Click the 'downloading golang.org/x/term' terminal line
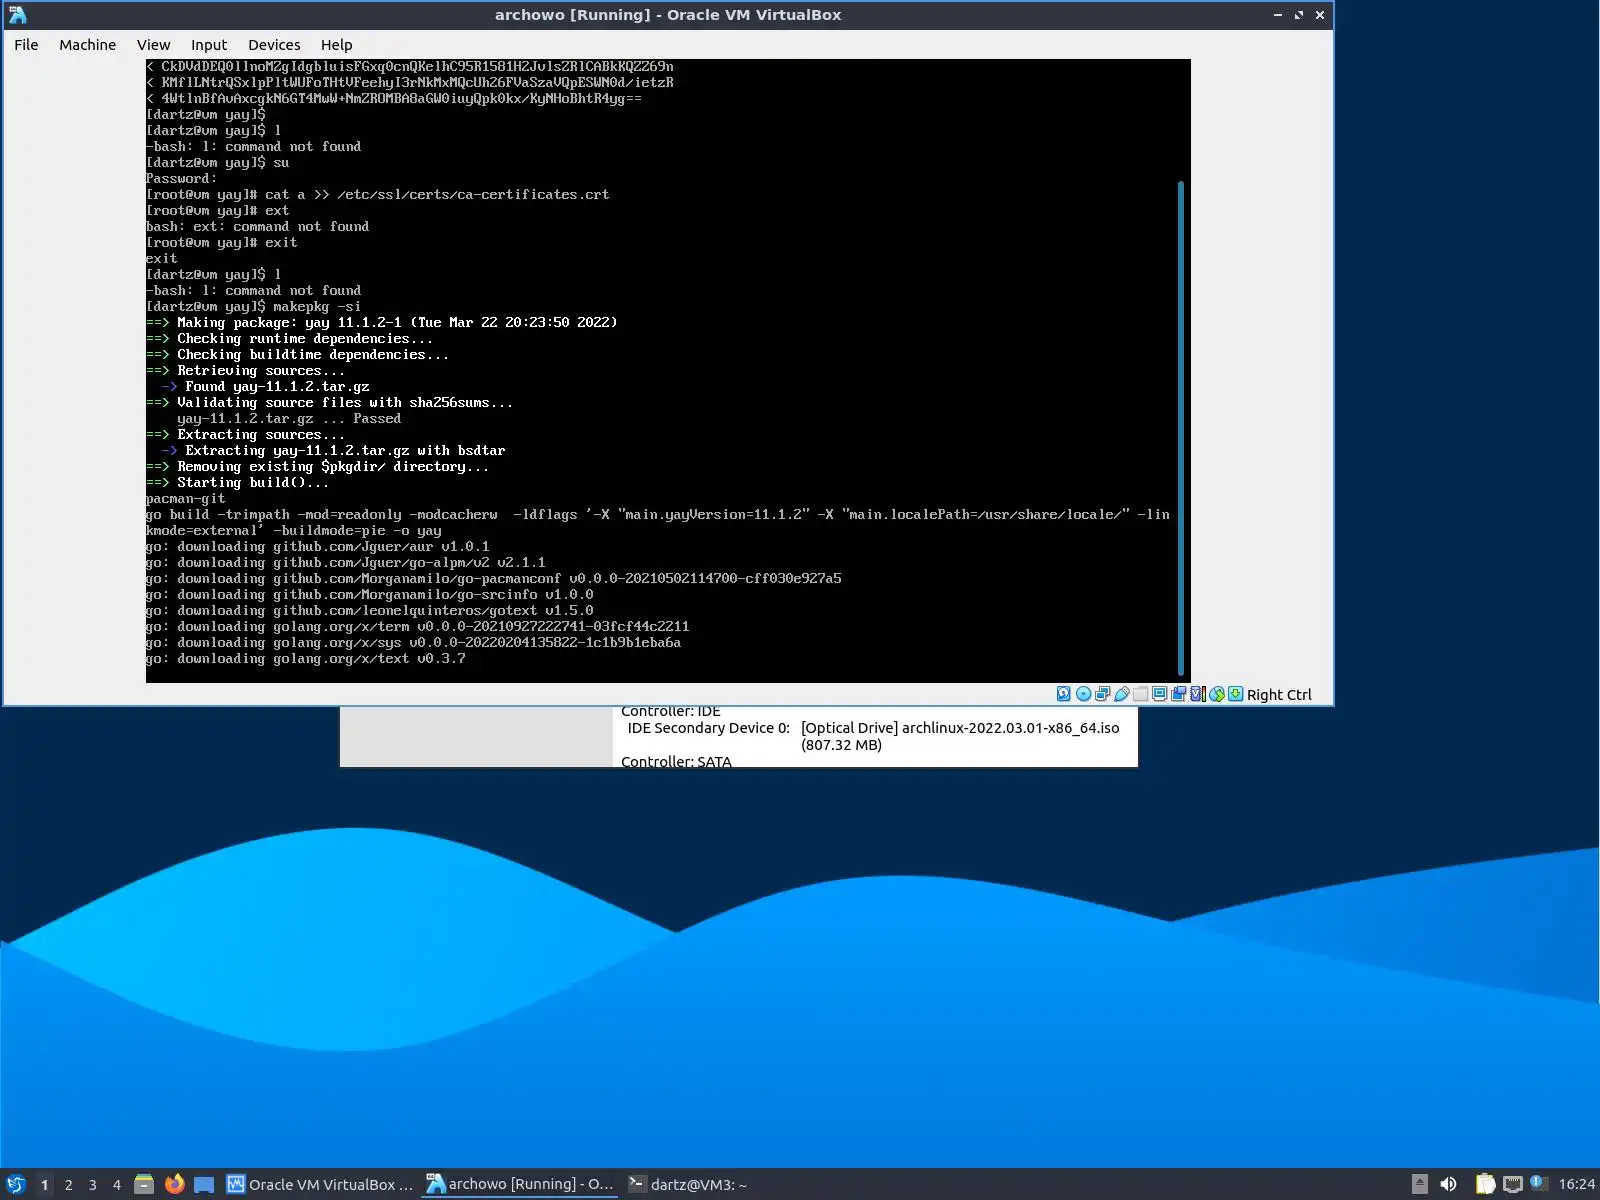 (418, 627)
